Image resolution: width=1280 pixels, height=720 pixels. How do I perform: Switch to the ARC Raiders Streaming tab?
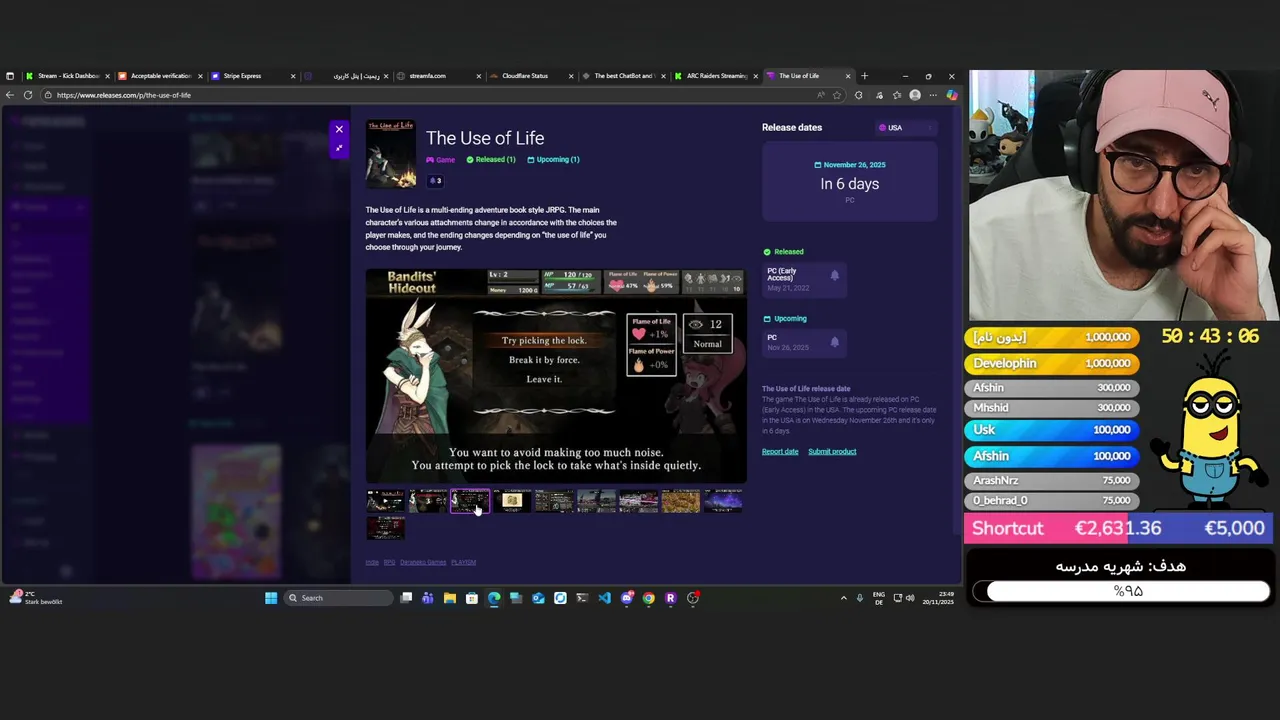tap(716, 76)
